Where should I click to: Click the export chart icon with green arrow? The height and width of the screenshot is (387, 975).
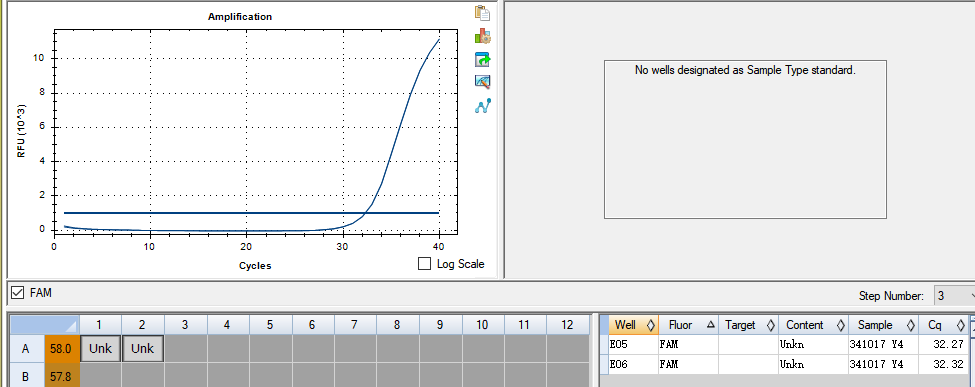[483, 60]
